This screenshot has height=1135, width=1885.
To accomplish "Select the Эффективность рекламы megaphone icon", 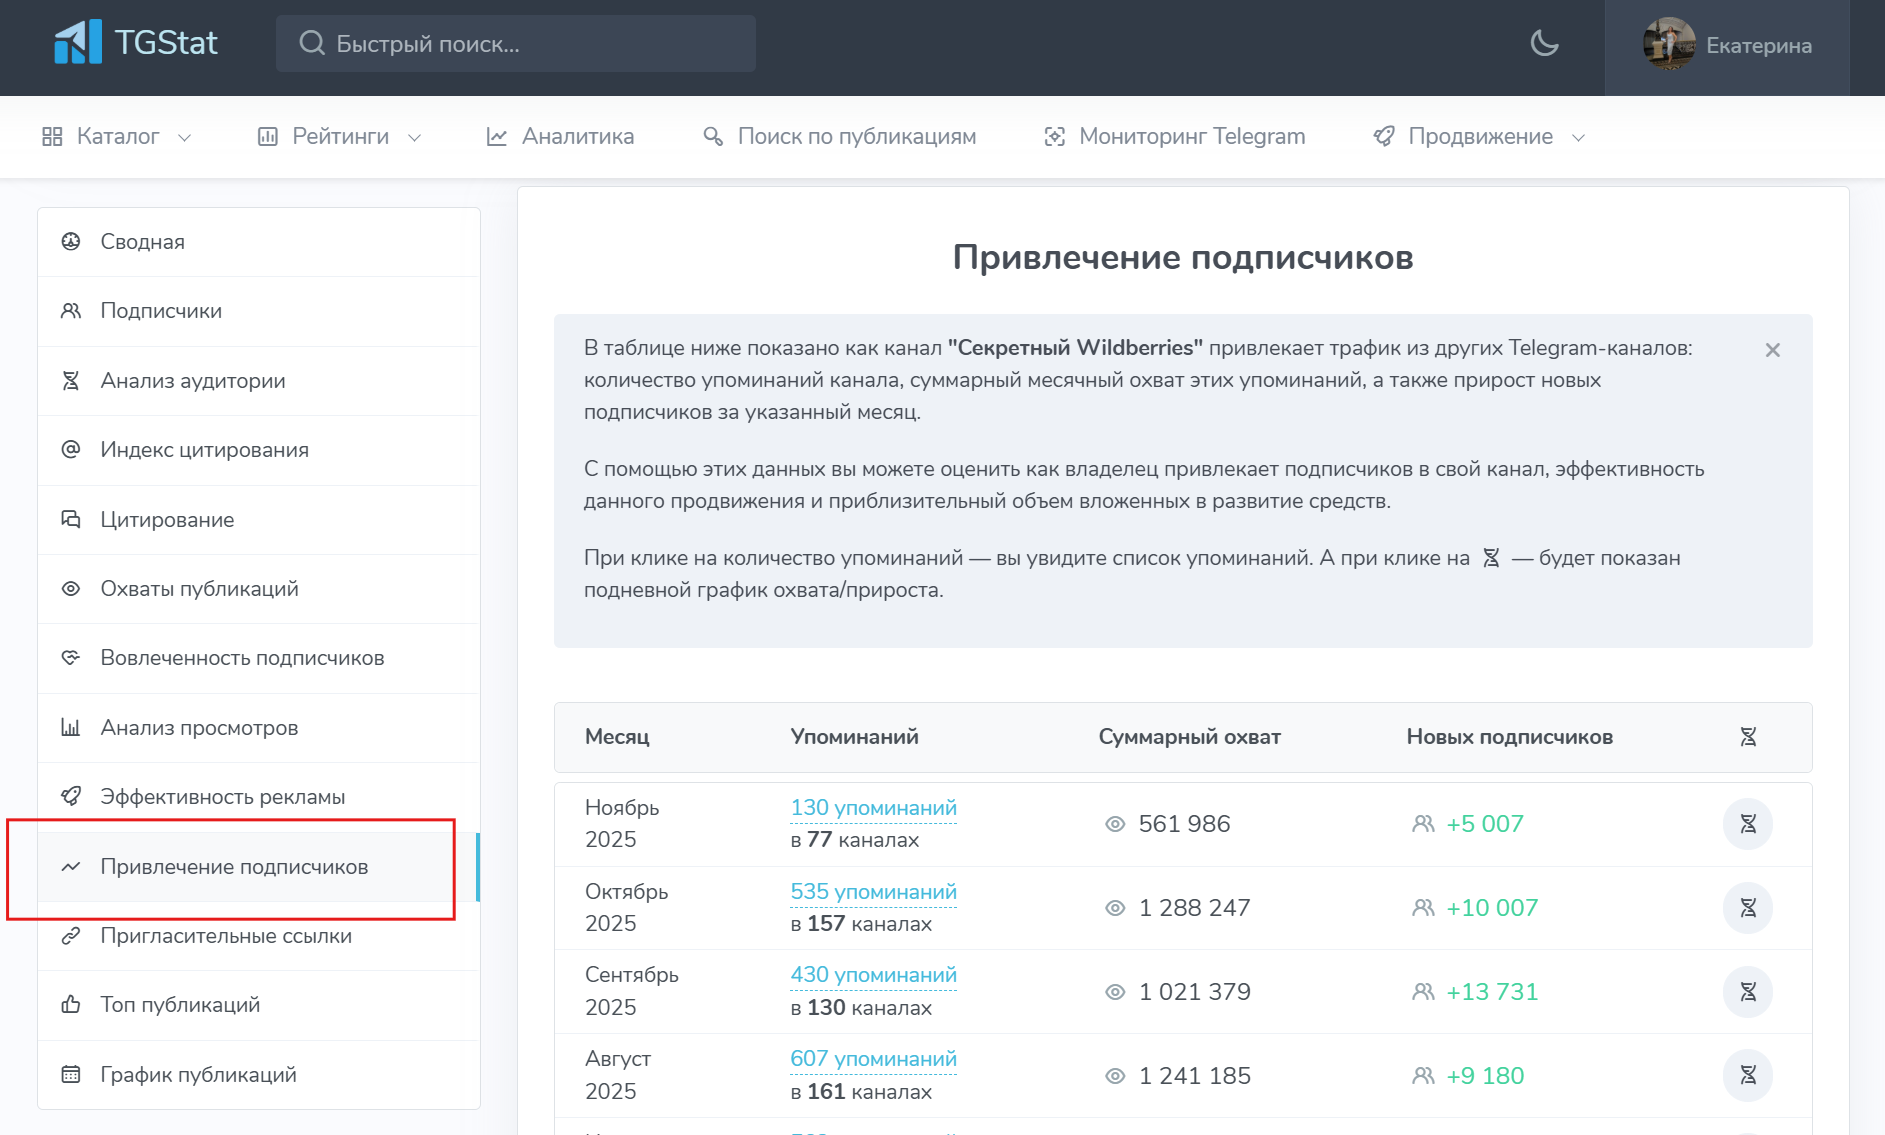I will pyautogui.click(x=70, y=797).
